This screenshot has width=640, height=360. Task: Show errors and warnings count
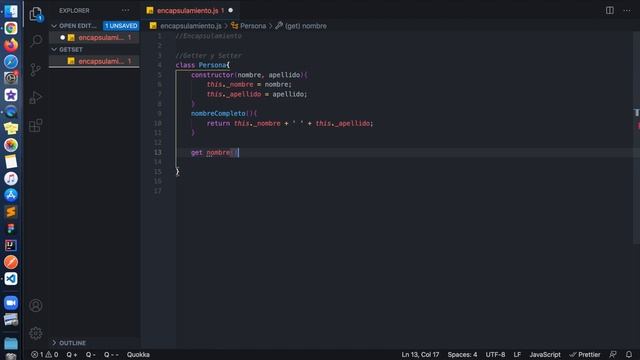click(x=44, y=354)
